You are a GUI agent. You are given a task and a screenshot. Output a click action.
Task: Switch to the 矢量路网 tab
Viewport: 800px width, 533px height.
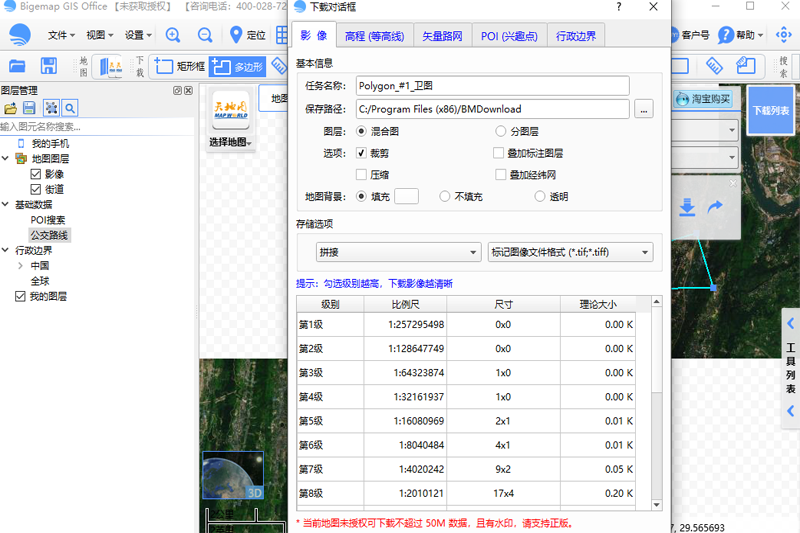(441, 36)
